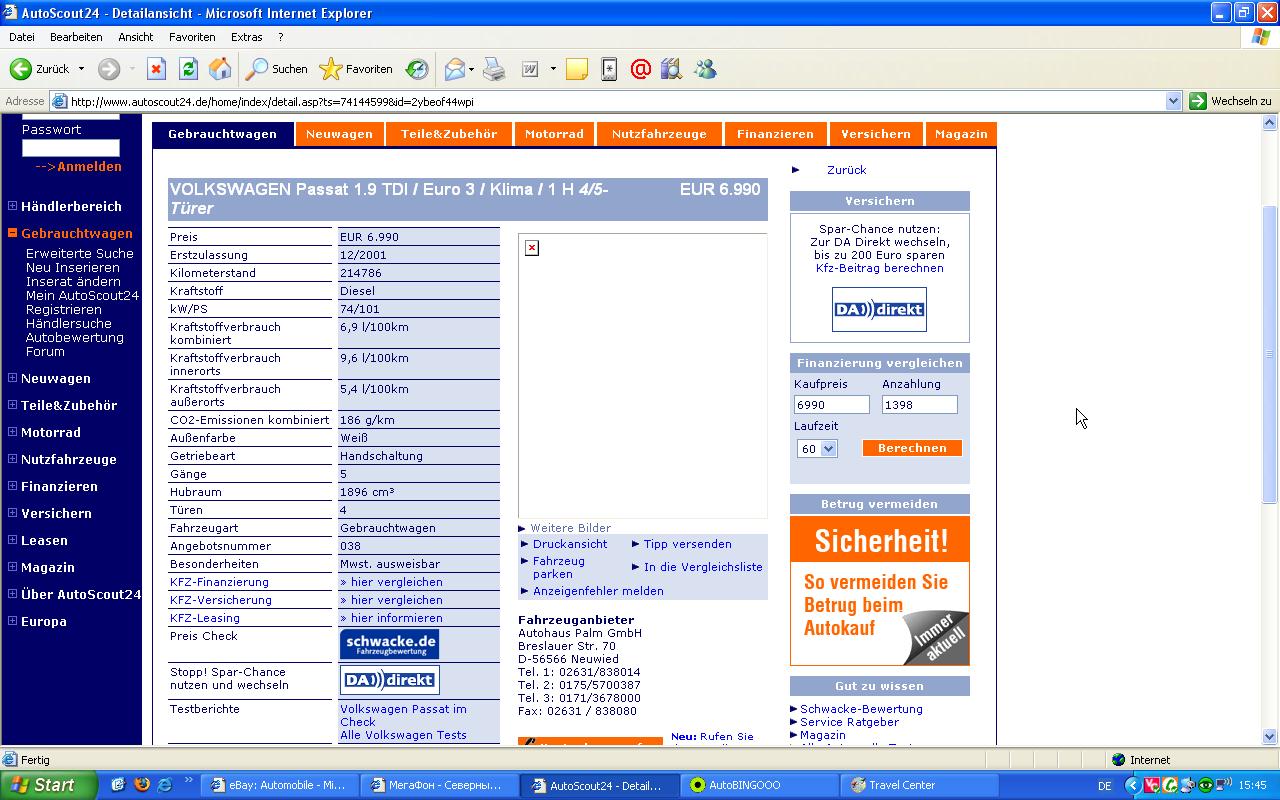Open the Druckansicht link

(569, 544)
